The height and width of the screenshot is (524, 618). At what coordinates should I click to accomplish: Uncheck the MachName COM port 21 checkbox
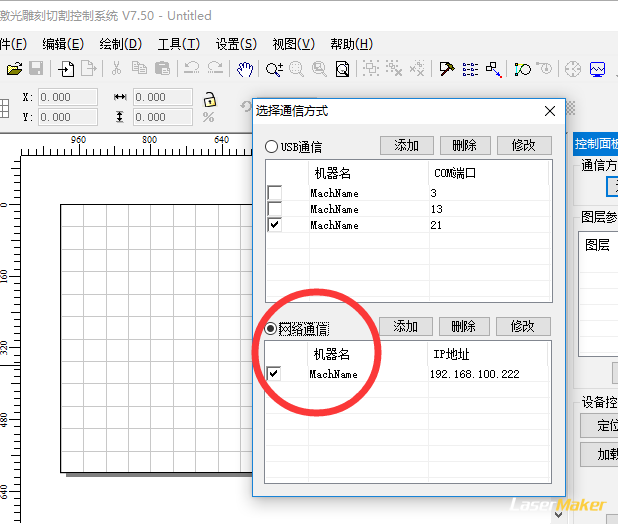coord(274,225)
